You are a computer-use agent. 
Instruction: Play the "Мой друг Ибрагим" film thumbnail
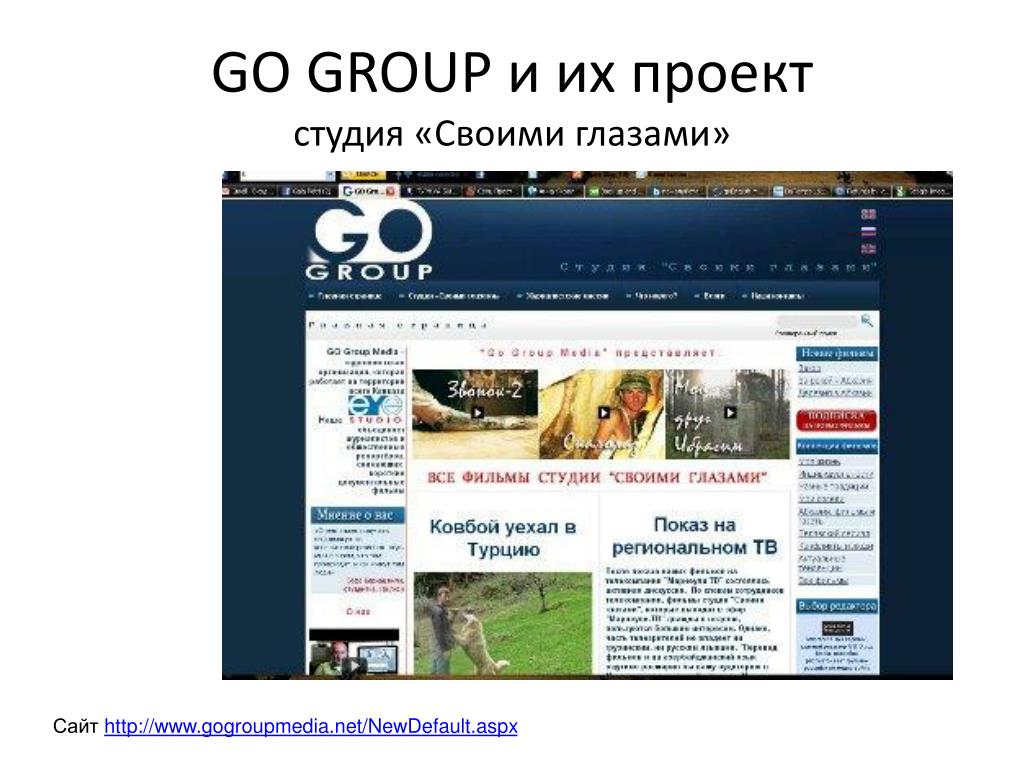coord(728,413)
